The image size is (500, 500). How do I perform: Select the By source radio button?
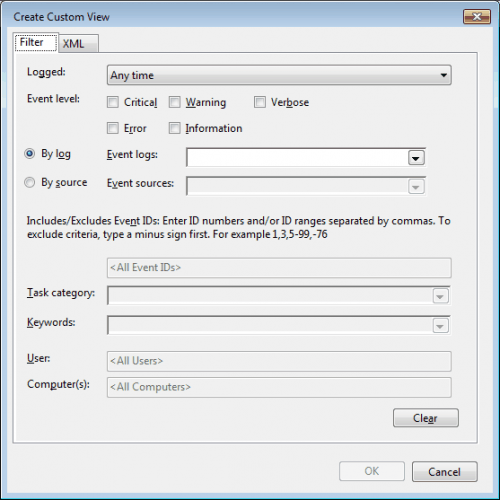pos(30,182)
